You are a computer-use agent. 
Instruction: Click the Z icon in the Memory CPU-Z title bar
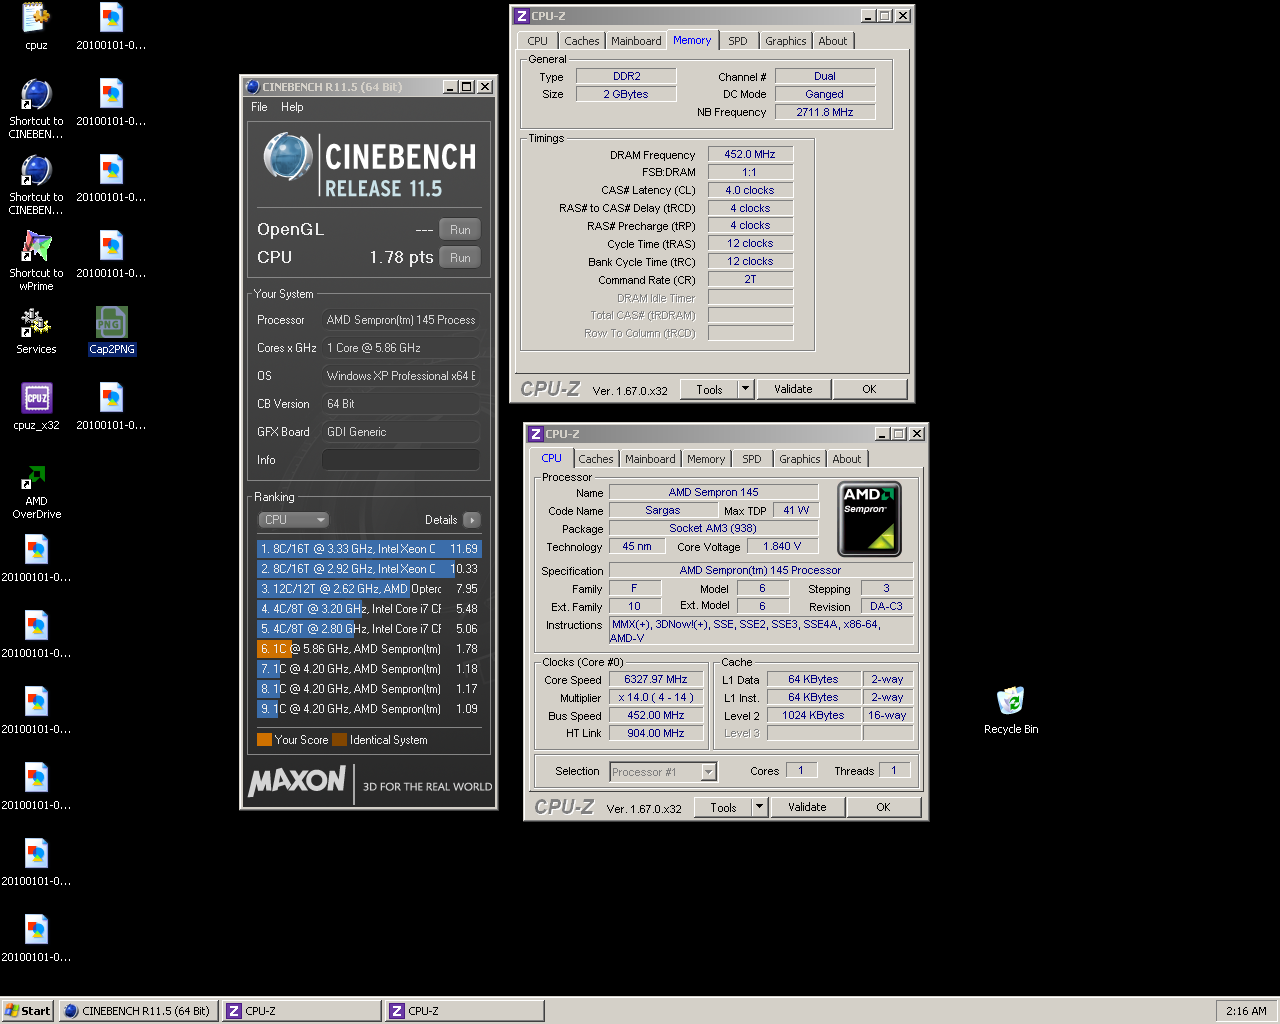click(x=521, y=16)
